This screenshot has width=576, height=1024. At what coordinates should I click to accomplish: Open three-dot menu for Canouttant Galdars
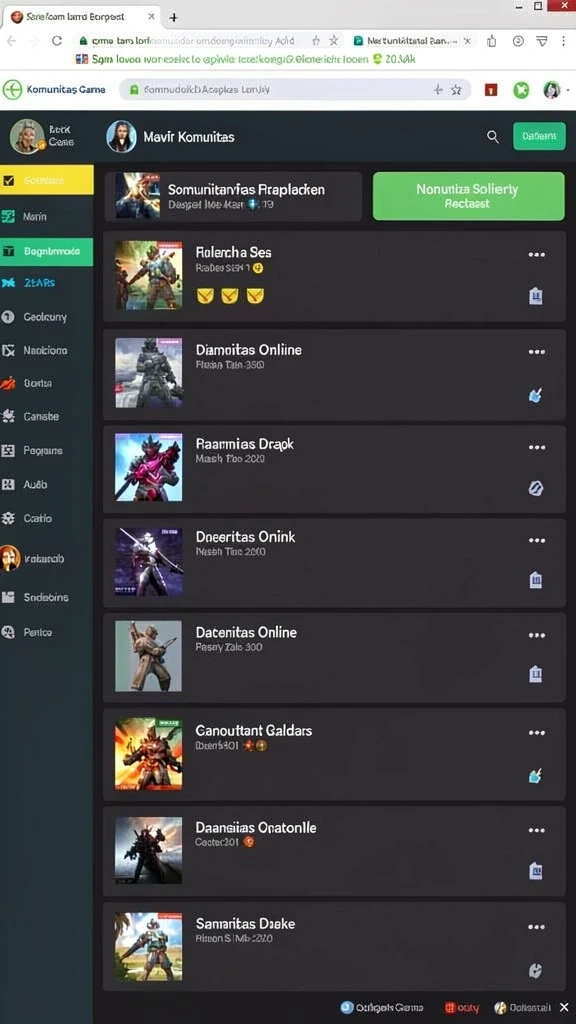pyautogui.click(x=537, y=733)
